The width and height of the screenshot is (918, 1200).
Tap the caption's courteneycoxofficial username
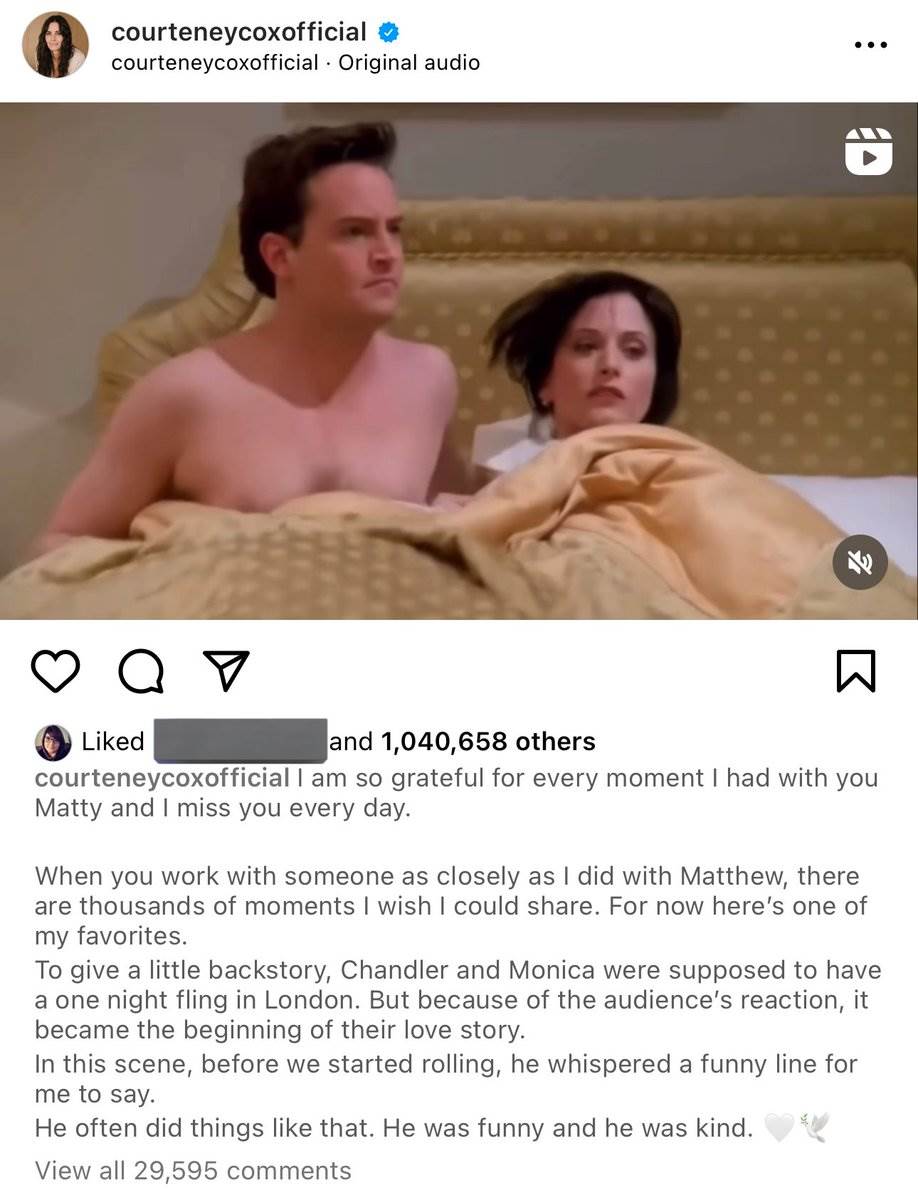162,778
